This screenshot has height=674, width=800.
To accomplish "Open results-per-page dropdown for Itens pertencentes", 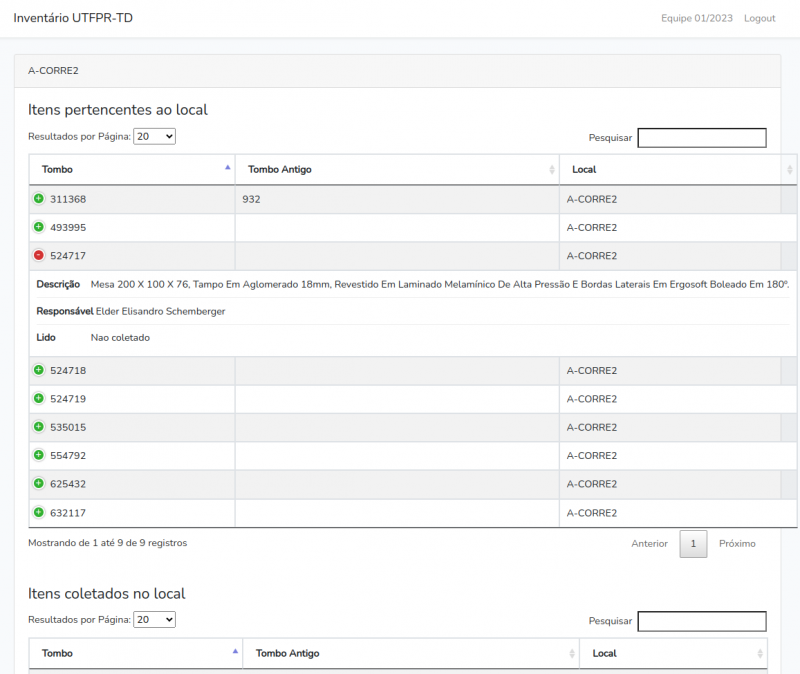I will pyautogui.click(x=154, y=136).
